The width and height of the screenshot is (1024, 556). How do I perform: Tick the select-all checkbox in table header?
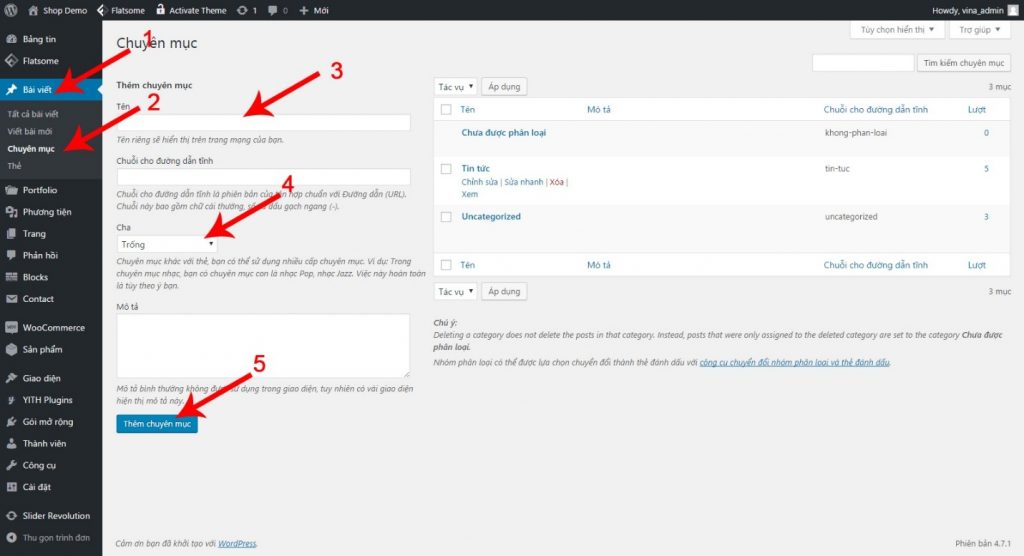(x=446, y=110)
